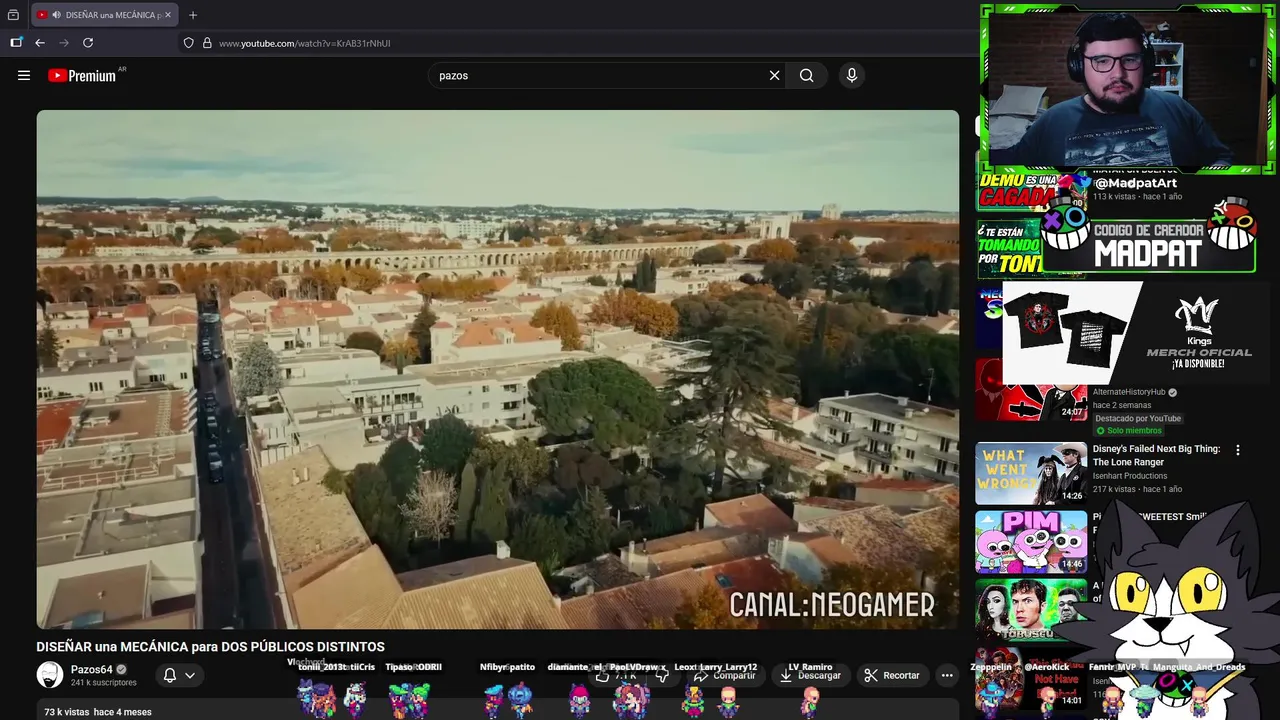
Task: Run search with the magnifier button
Action: point(806,75)
